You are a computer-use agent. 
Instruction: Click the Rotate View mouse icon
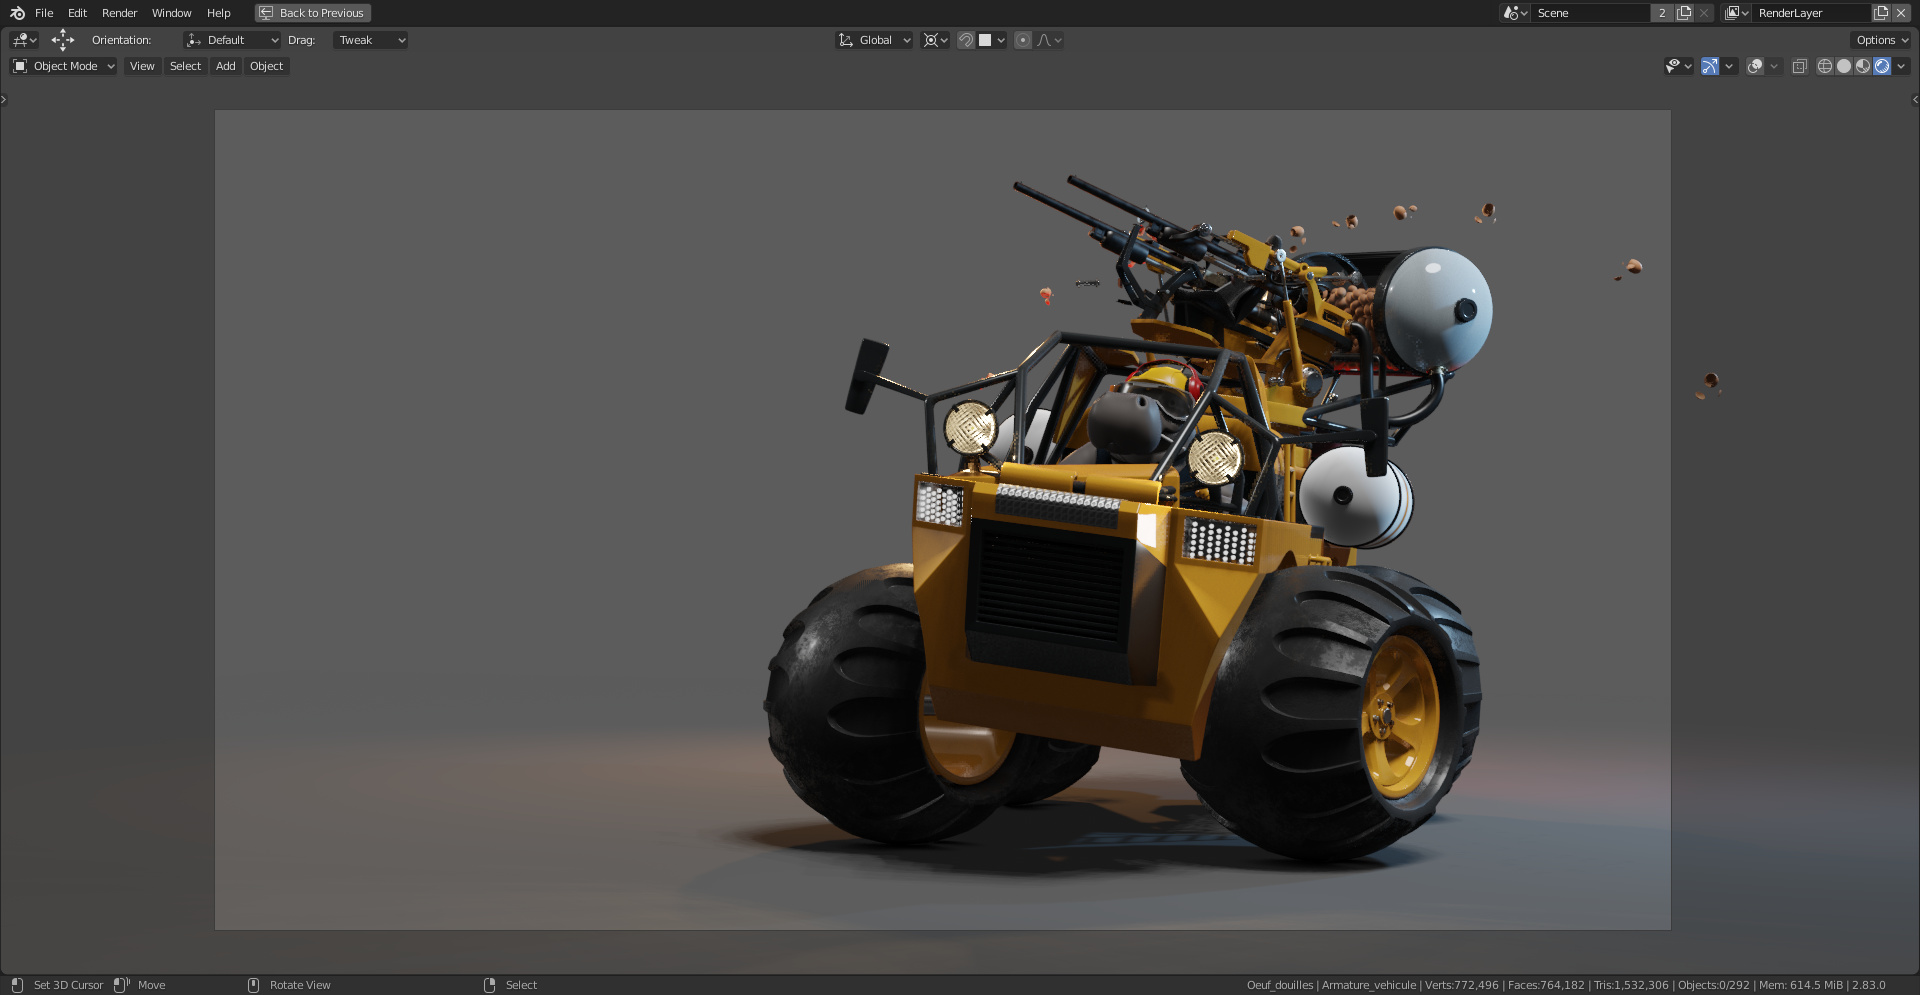(253, 985)
